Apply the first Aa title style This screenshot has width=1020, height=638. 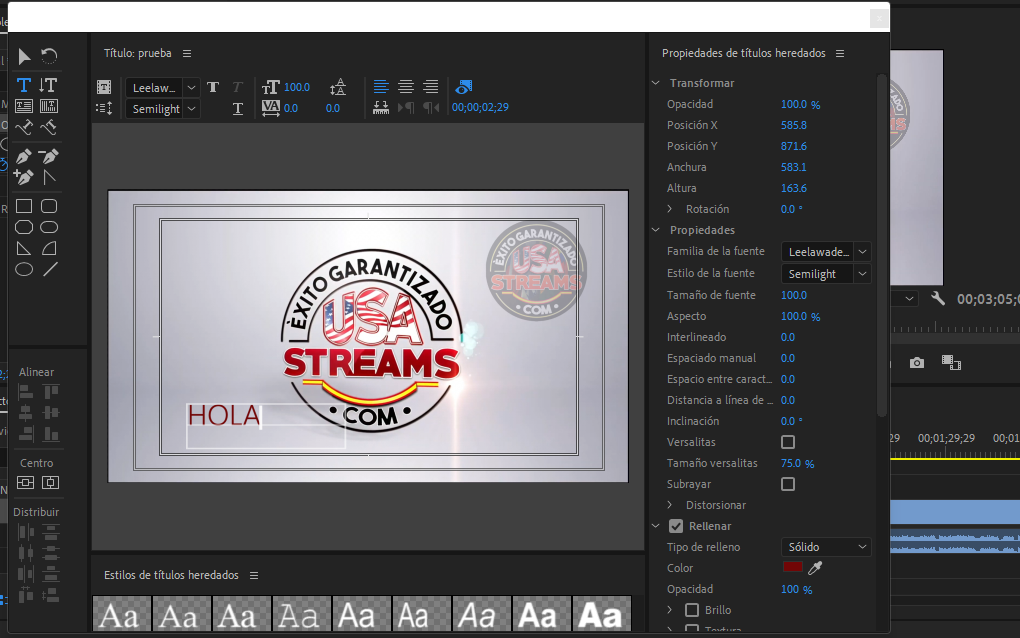tap(122, 614)
